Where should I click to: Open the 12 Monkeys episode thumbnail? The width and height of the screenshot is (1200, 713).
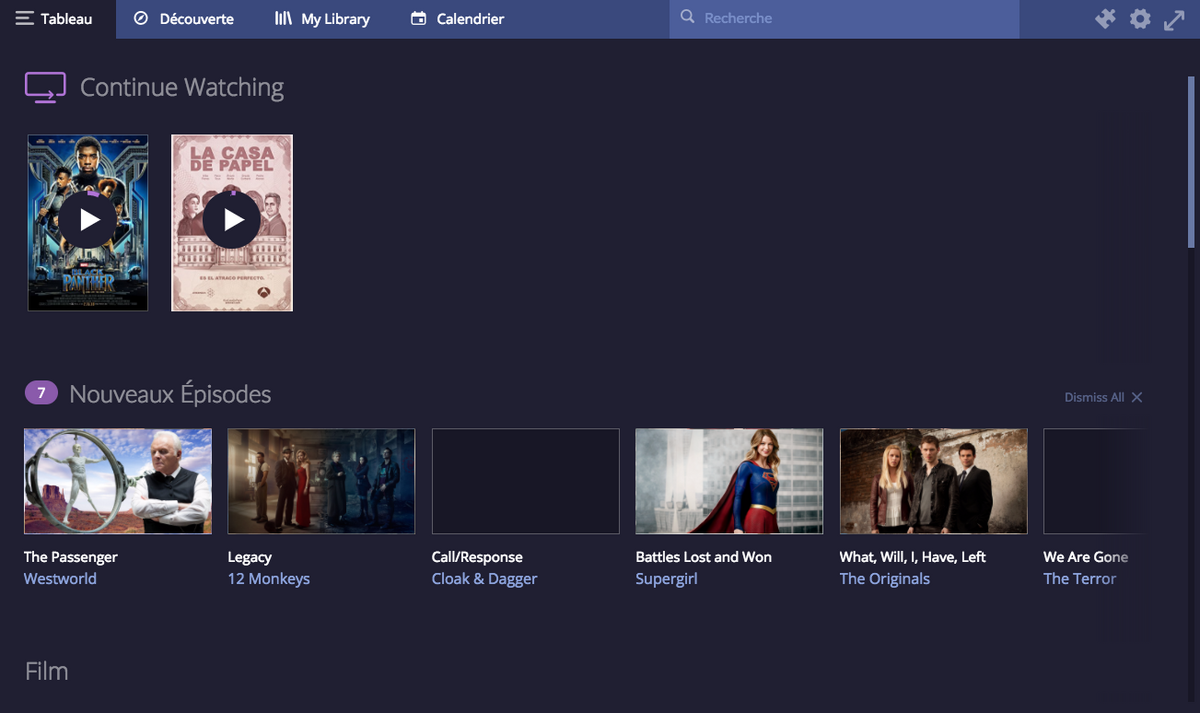pos(322,481)
